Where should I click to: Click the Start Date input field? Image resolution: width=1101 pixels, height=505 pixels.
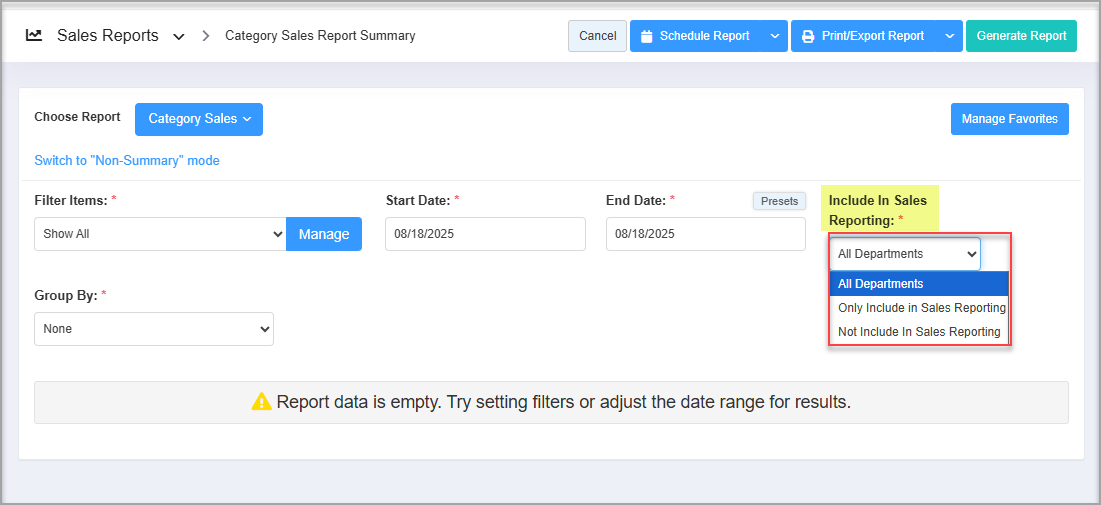[x=485, y=234]
